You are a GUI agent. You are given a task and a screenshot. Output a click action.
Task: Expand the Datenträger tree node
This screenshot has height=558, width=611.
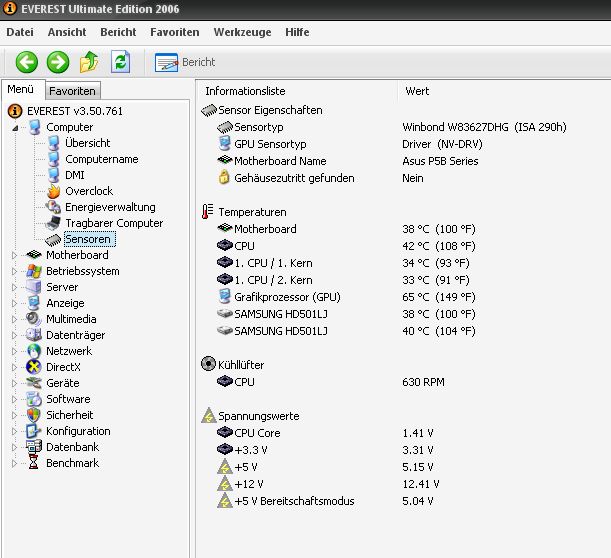pos(14,335)
